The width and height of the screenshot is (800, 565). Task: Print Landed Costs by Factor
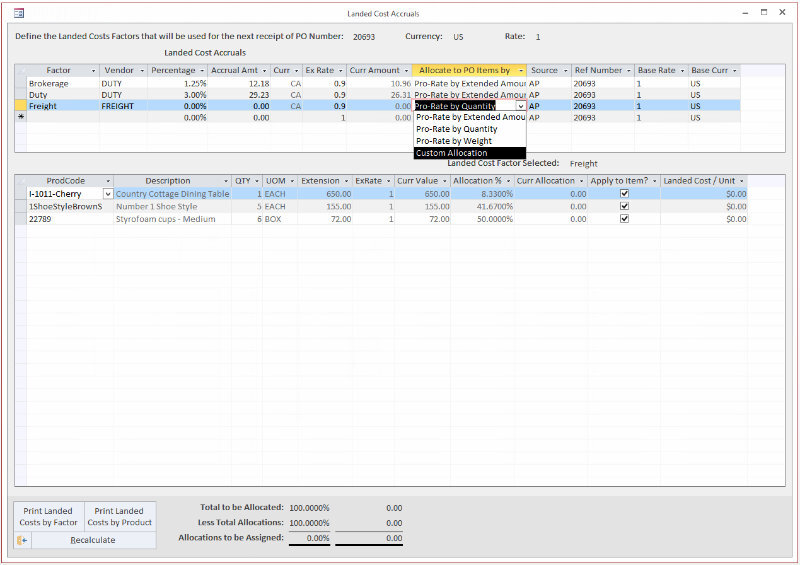48,516
